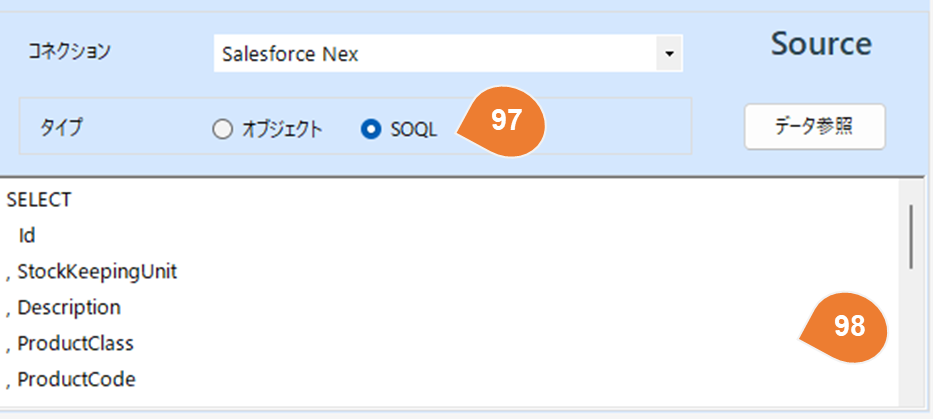Click the StockKeepingUnit line in the query

tap(96, 271)
